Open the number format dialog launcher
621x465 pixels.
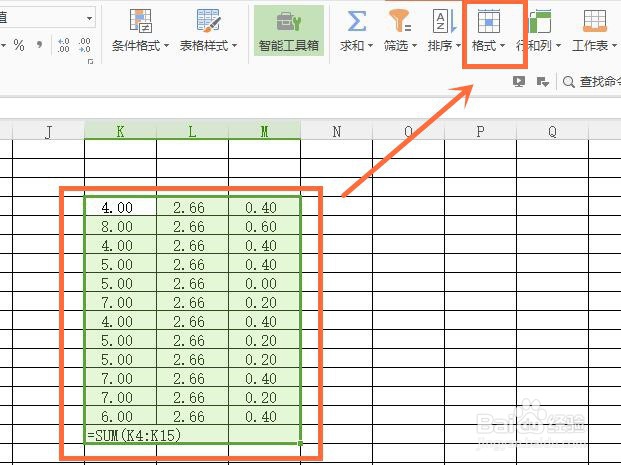click(x=90, y=61)
